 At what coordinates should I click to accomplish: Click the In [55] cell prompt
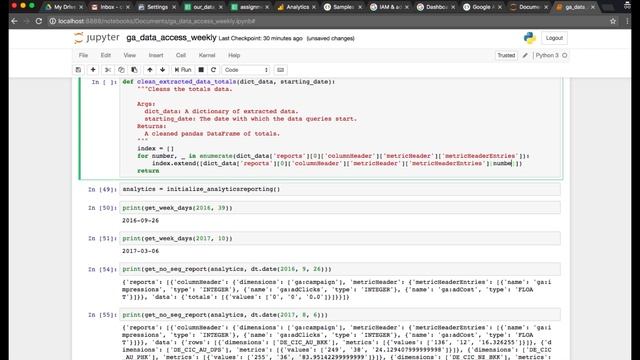[x=102, y=315]
